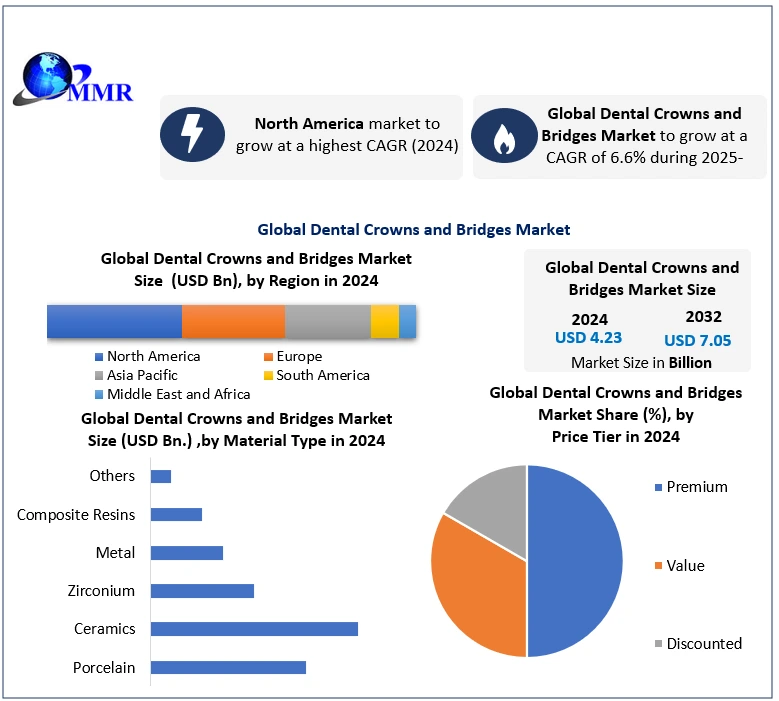
Task: Click the Zirconium bar
Action: (x=202, y=591)
